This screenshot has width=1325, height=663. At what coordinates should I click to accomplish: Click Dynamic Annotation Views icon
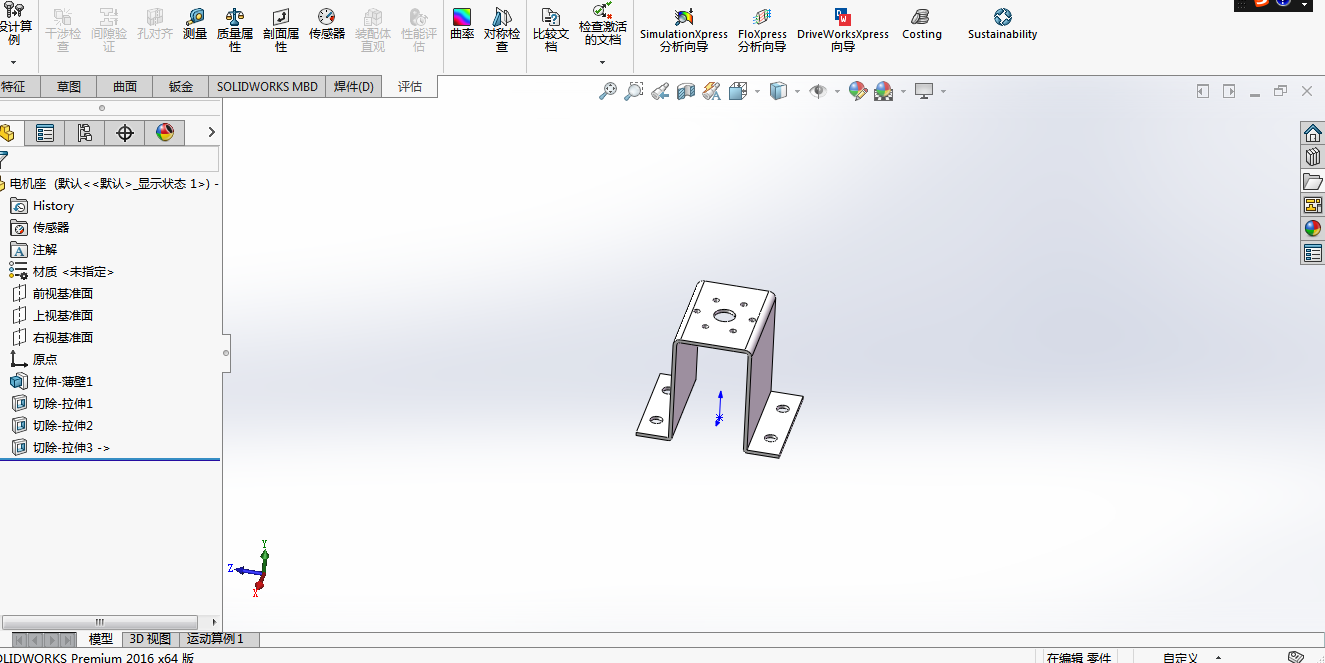coord(712,92)
